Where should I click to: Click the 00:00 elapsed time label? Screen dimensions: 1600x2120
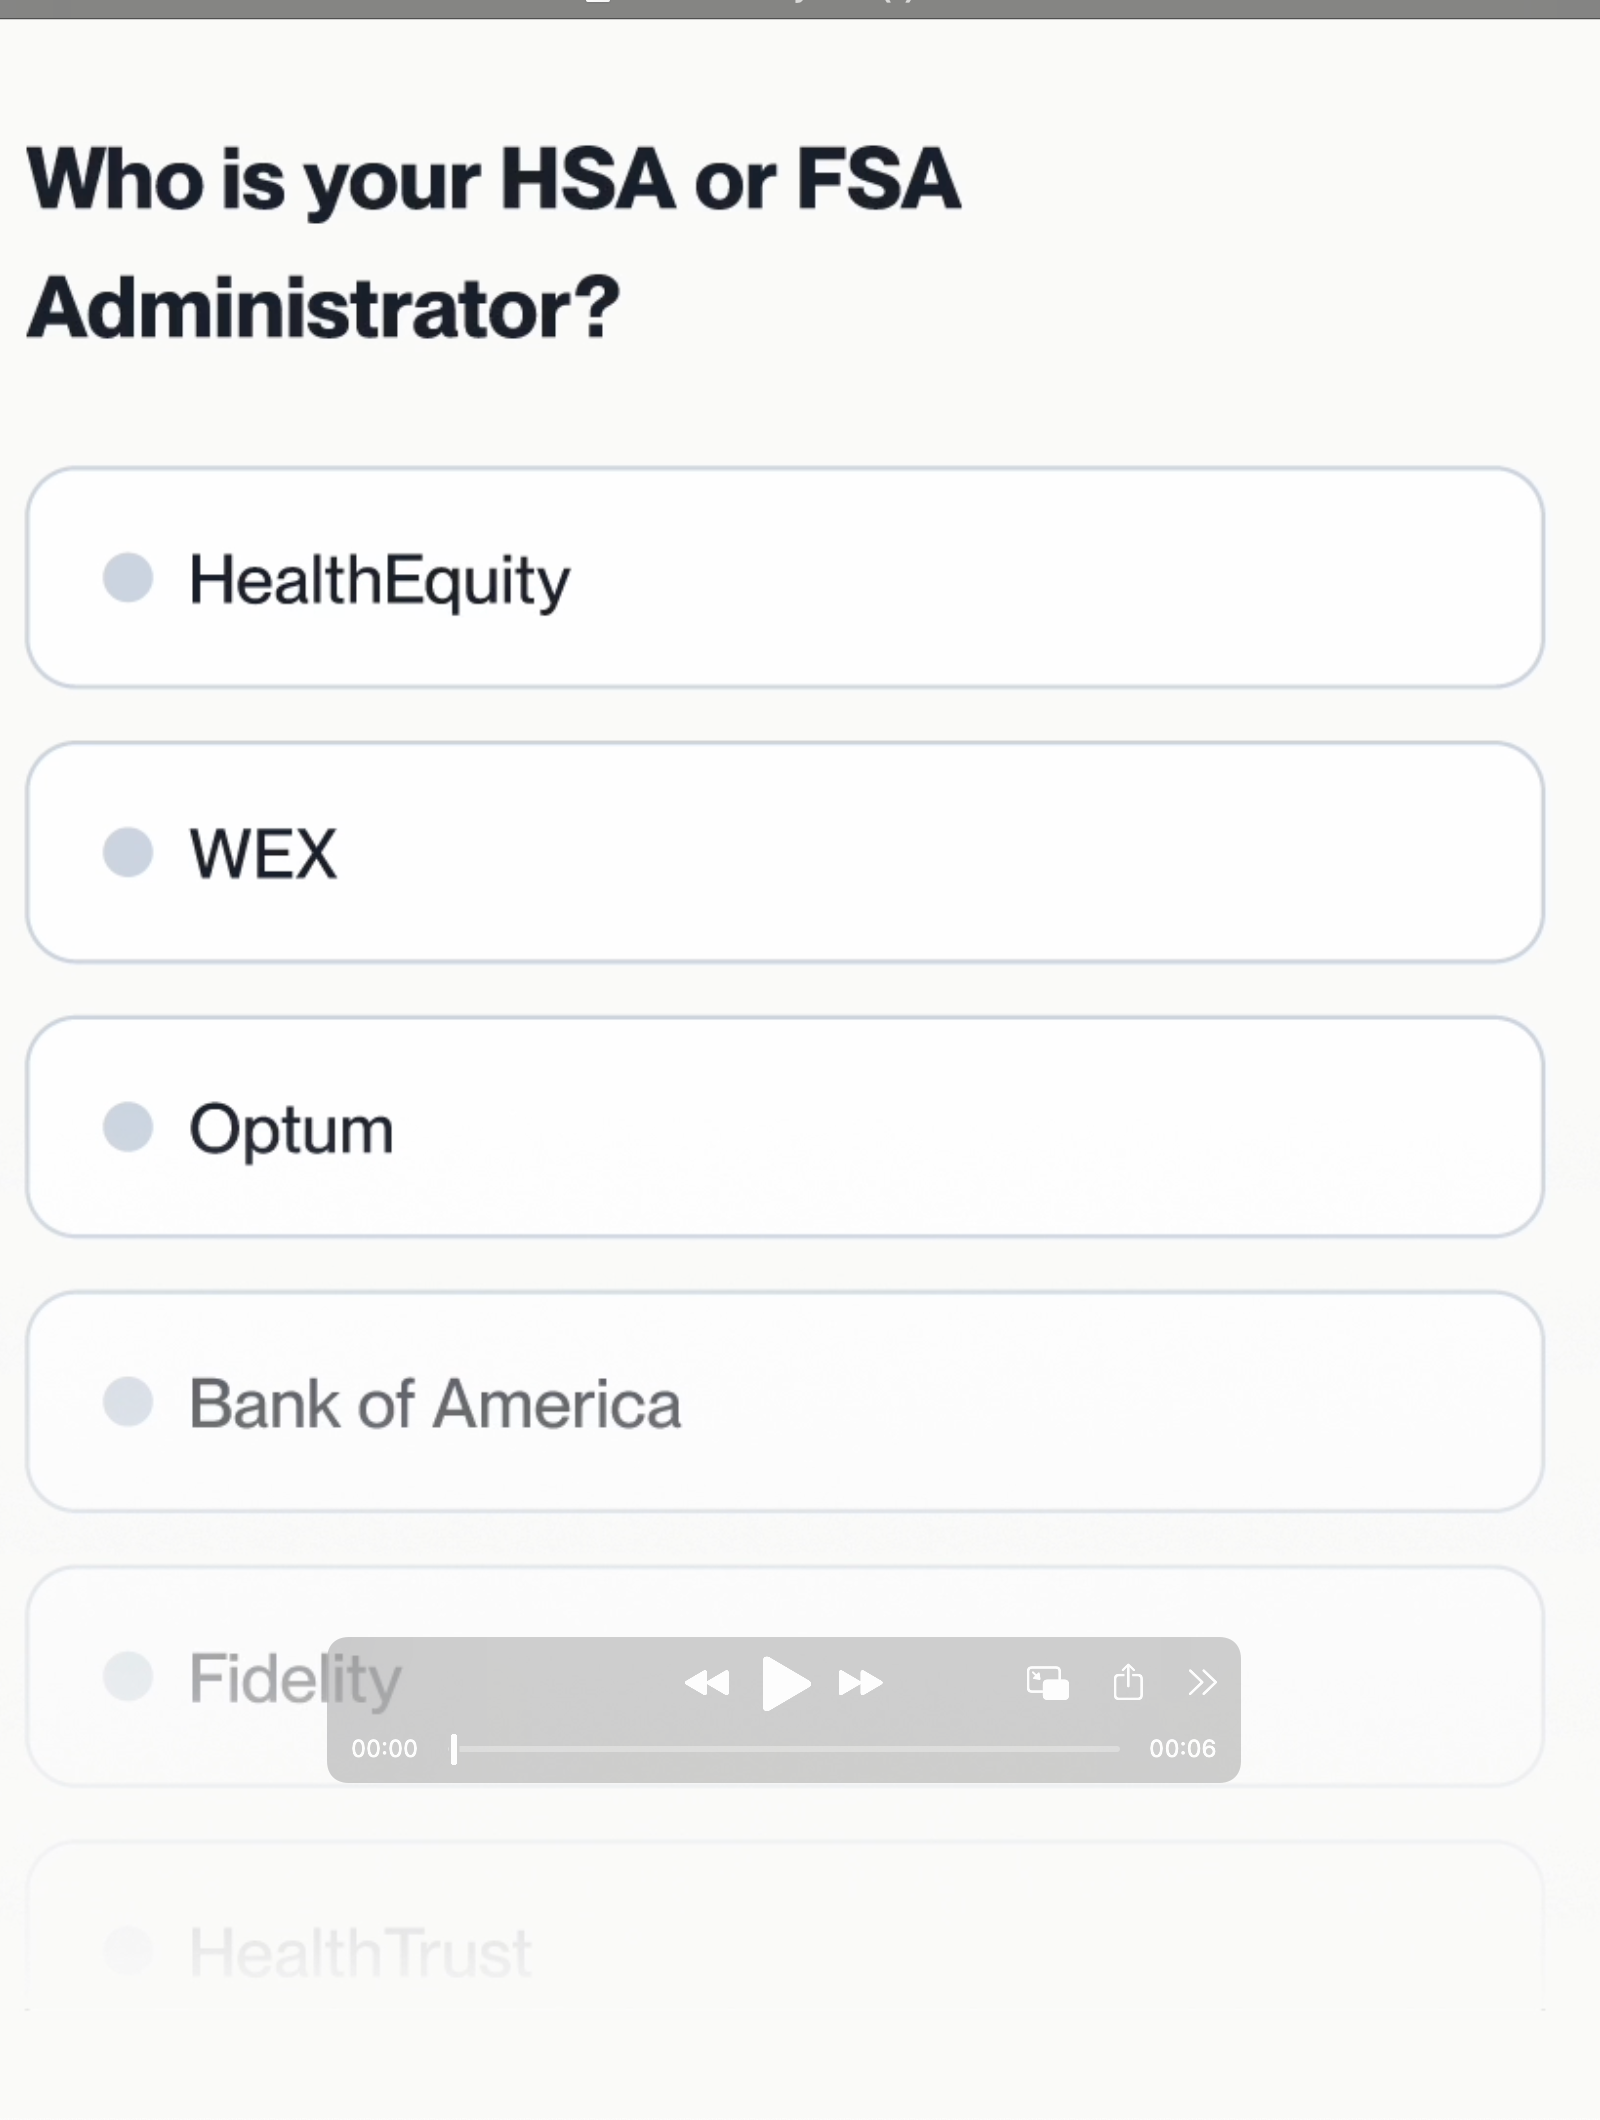pos(384,1748)
